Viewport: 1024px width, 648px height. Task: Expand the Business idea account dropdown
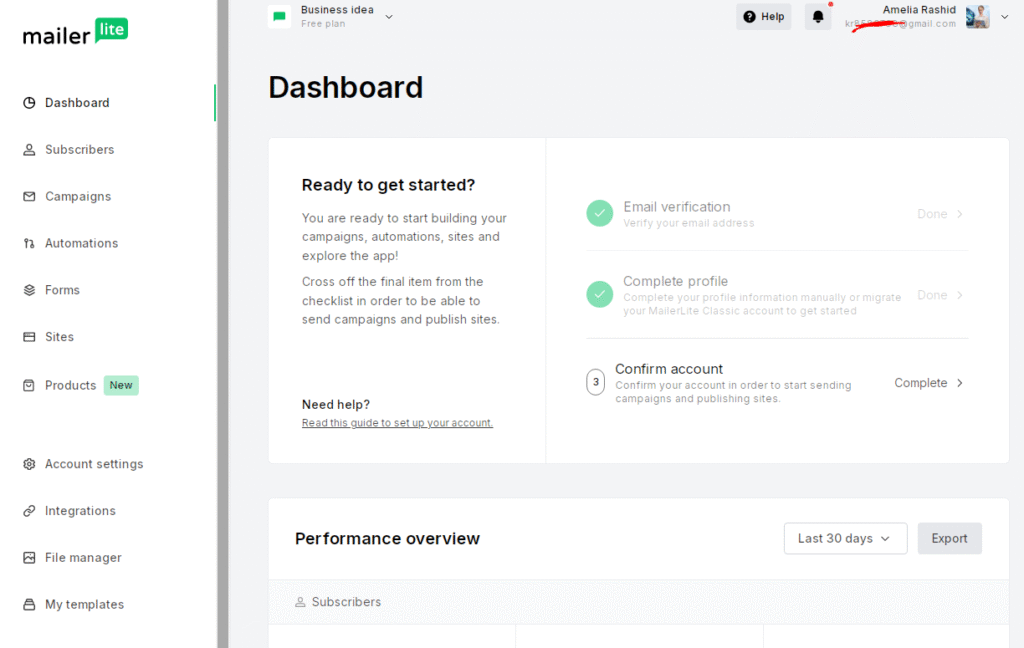389,16
